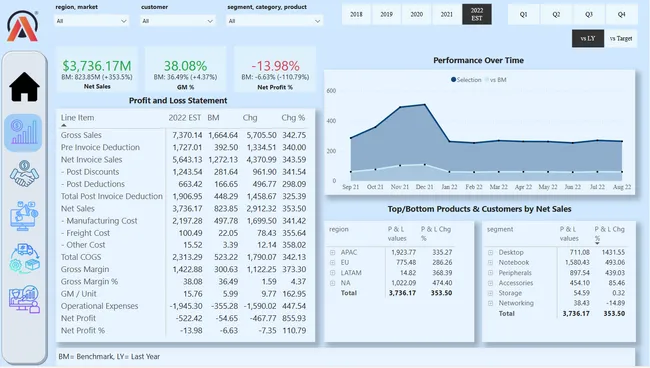Viewport: 650px width, 368px height.
Task: Expand the Accessories segment row
Action: 490,283
